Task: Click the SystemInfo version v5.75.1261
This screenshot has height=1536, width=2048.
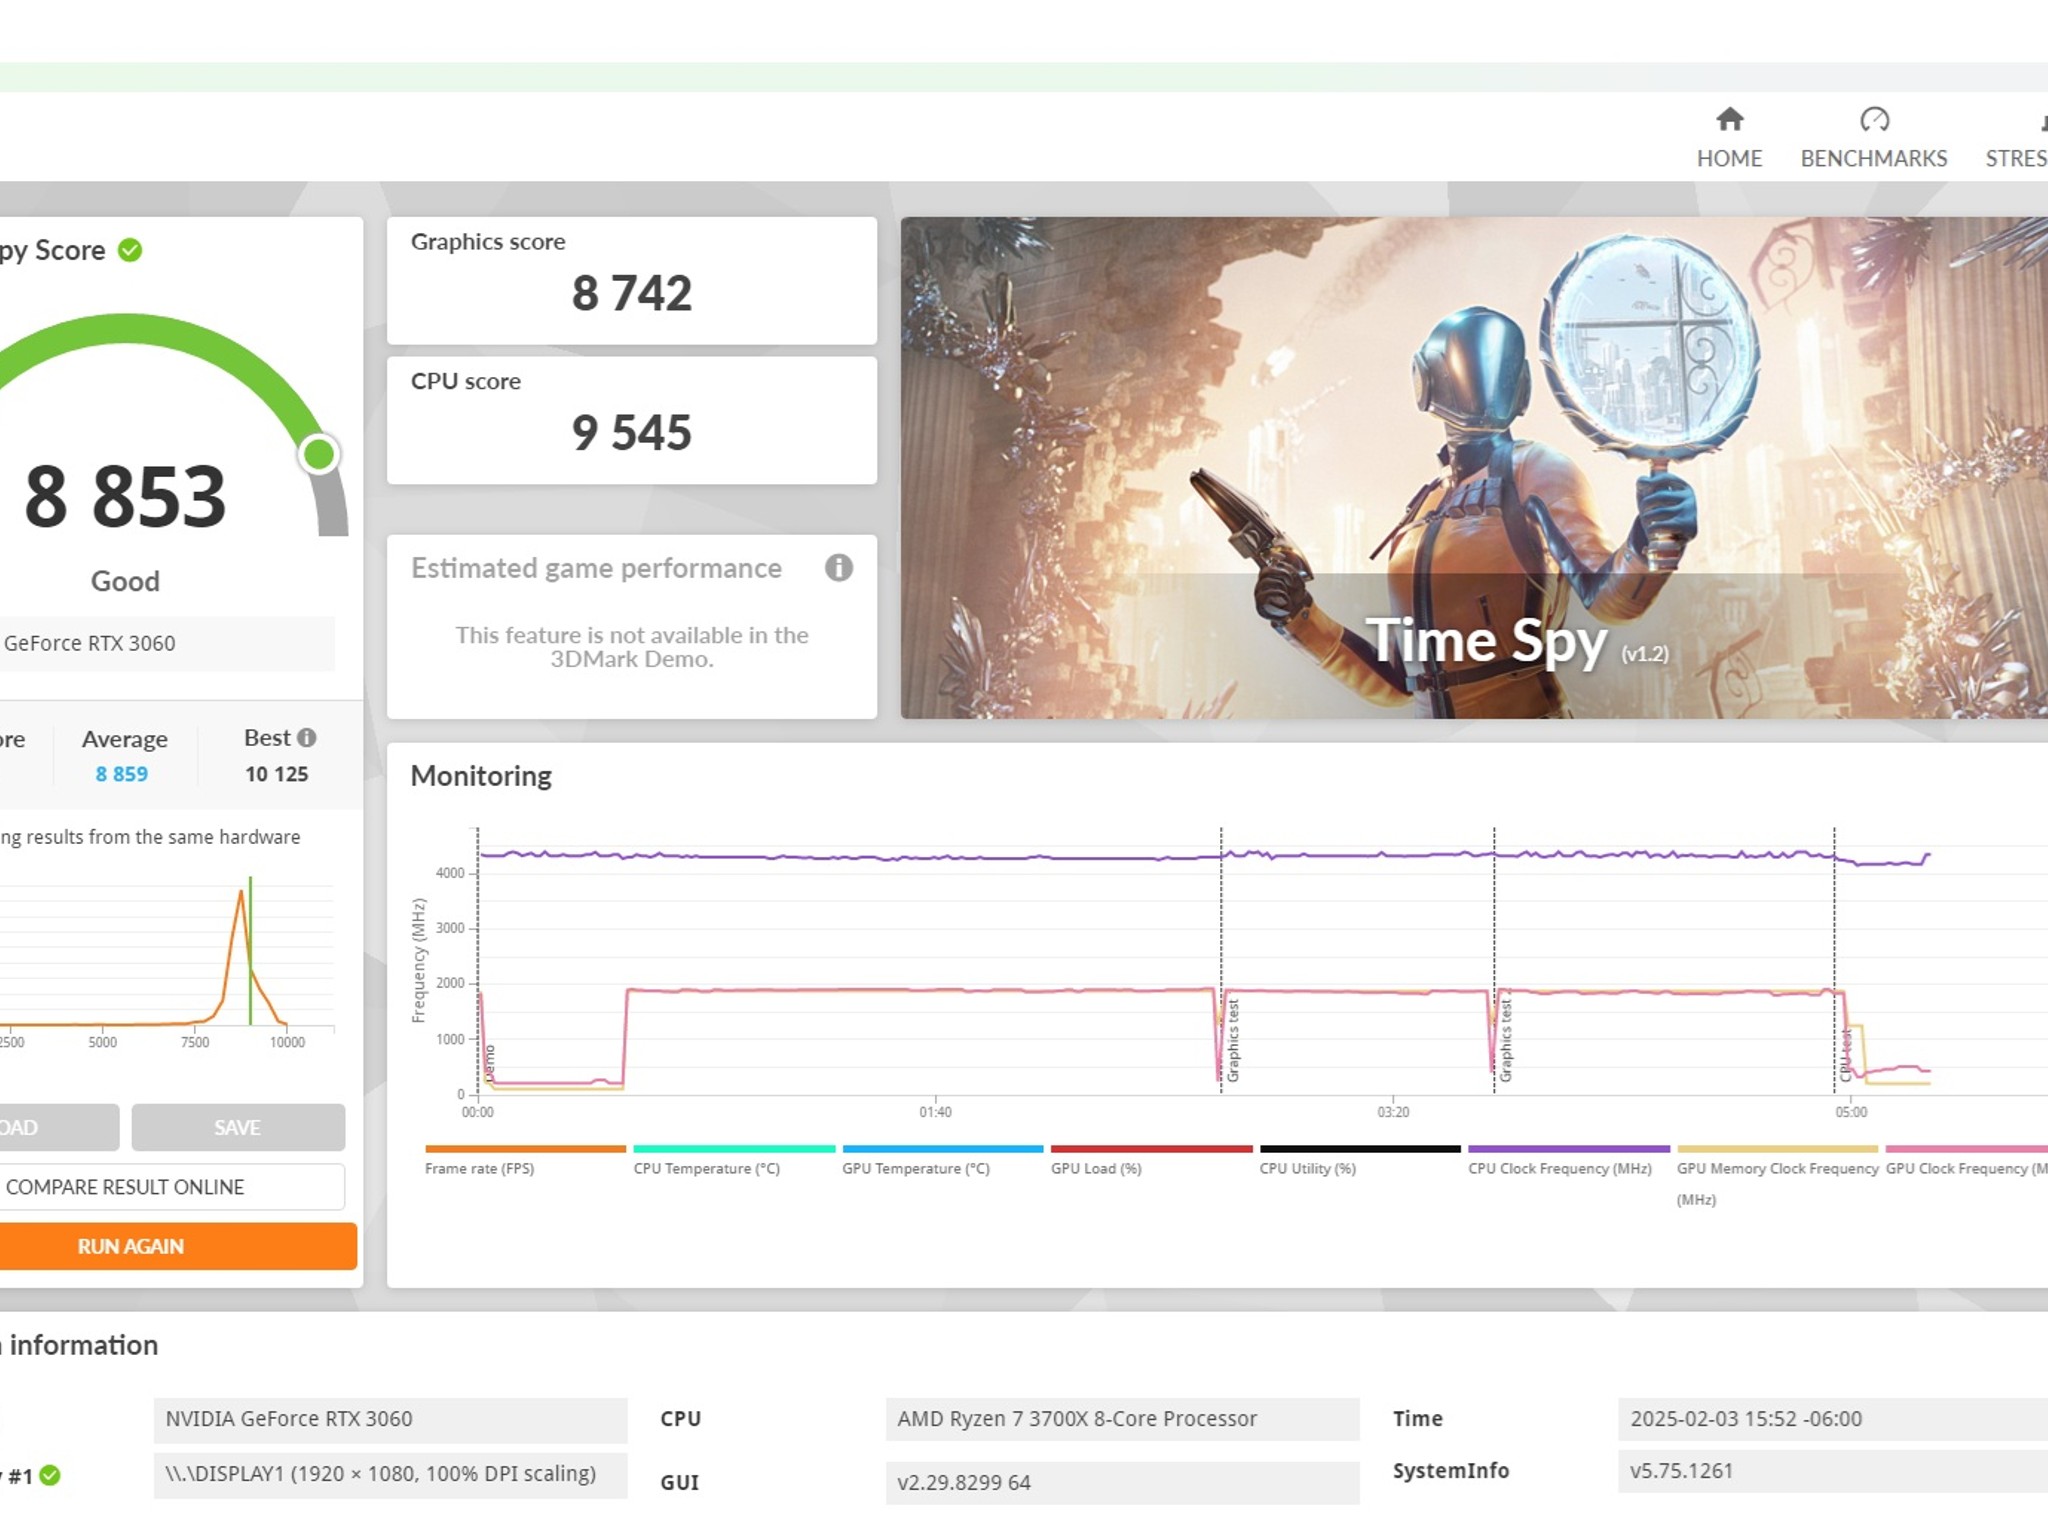Action: [x=1832, y=1471]
